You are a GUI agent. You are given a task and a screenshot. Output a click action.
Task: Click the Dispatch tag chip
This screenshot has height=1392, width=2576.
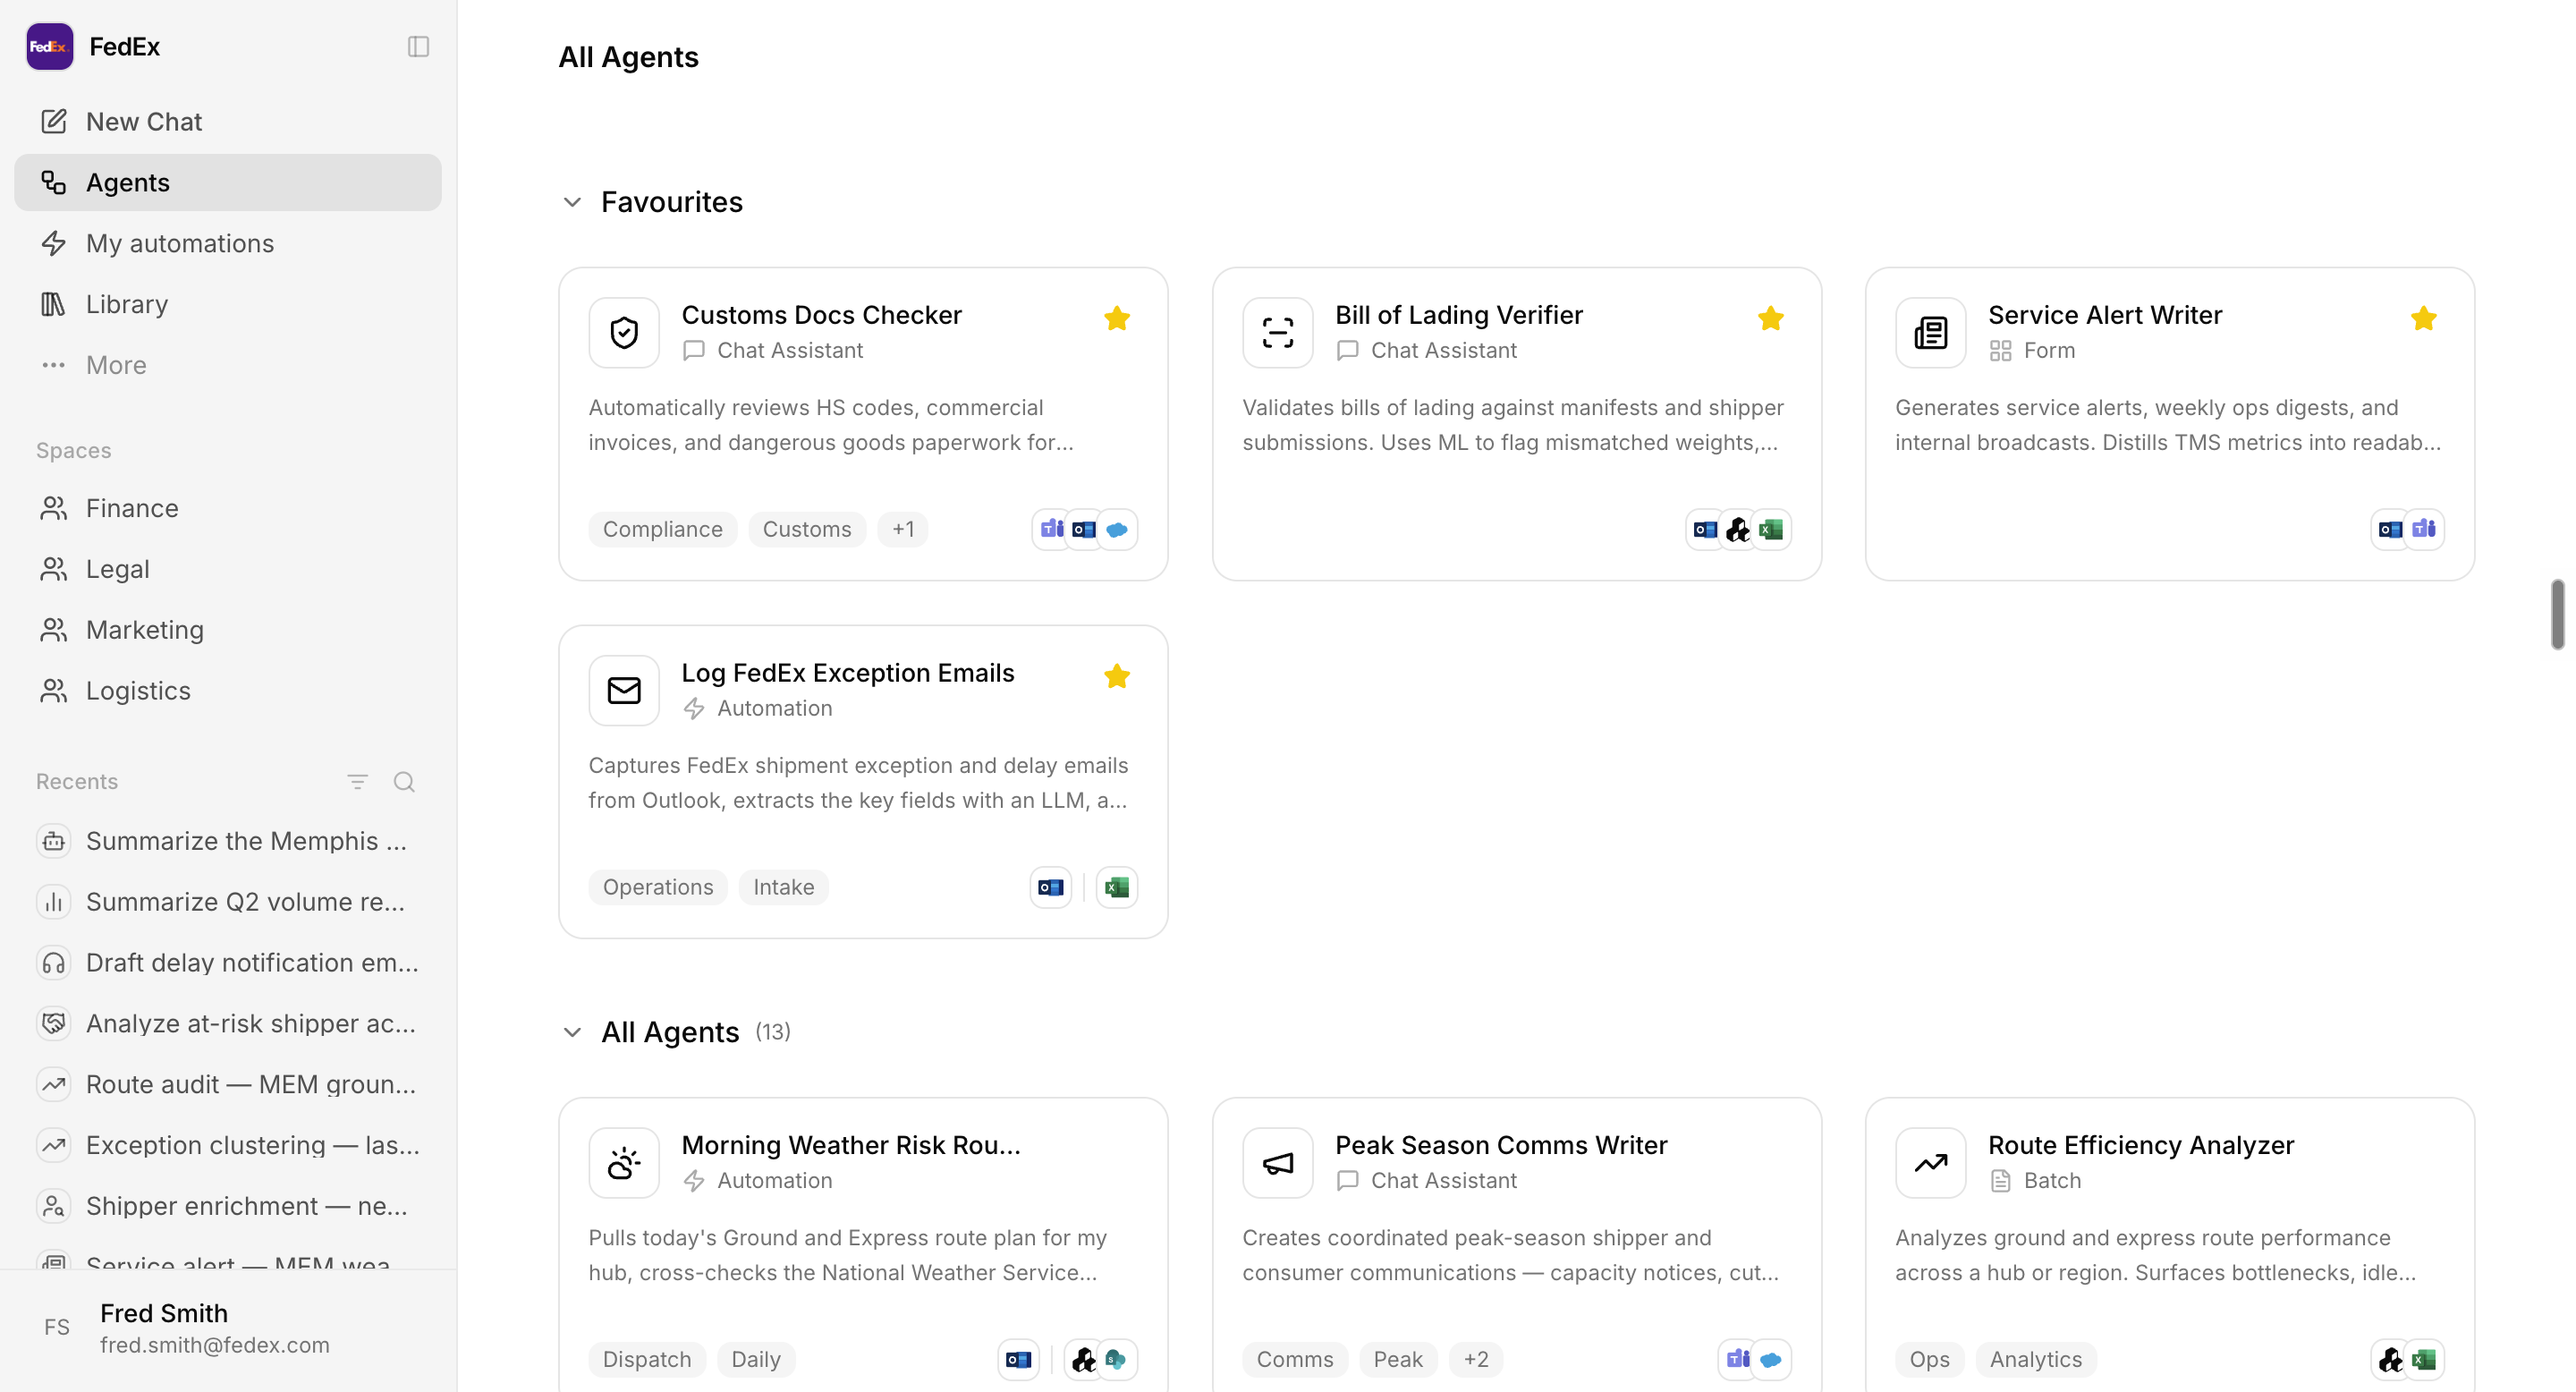[x=647, y=1360]
